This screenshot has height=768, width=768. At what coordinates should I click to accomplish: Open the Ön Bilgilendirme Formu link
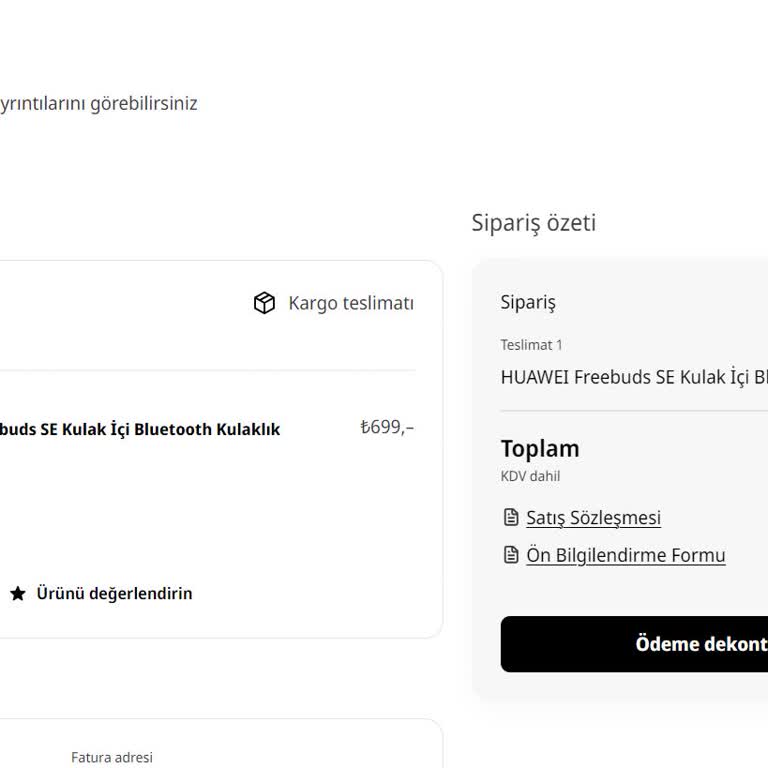tap(625, 555)
